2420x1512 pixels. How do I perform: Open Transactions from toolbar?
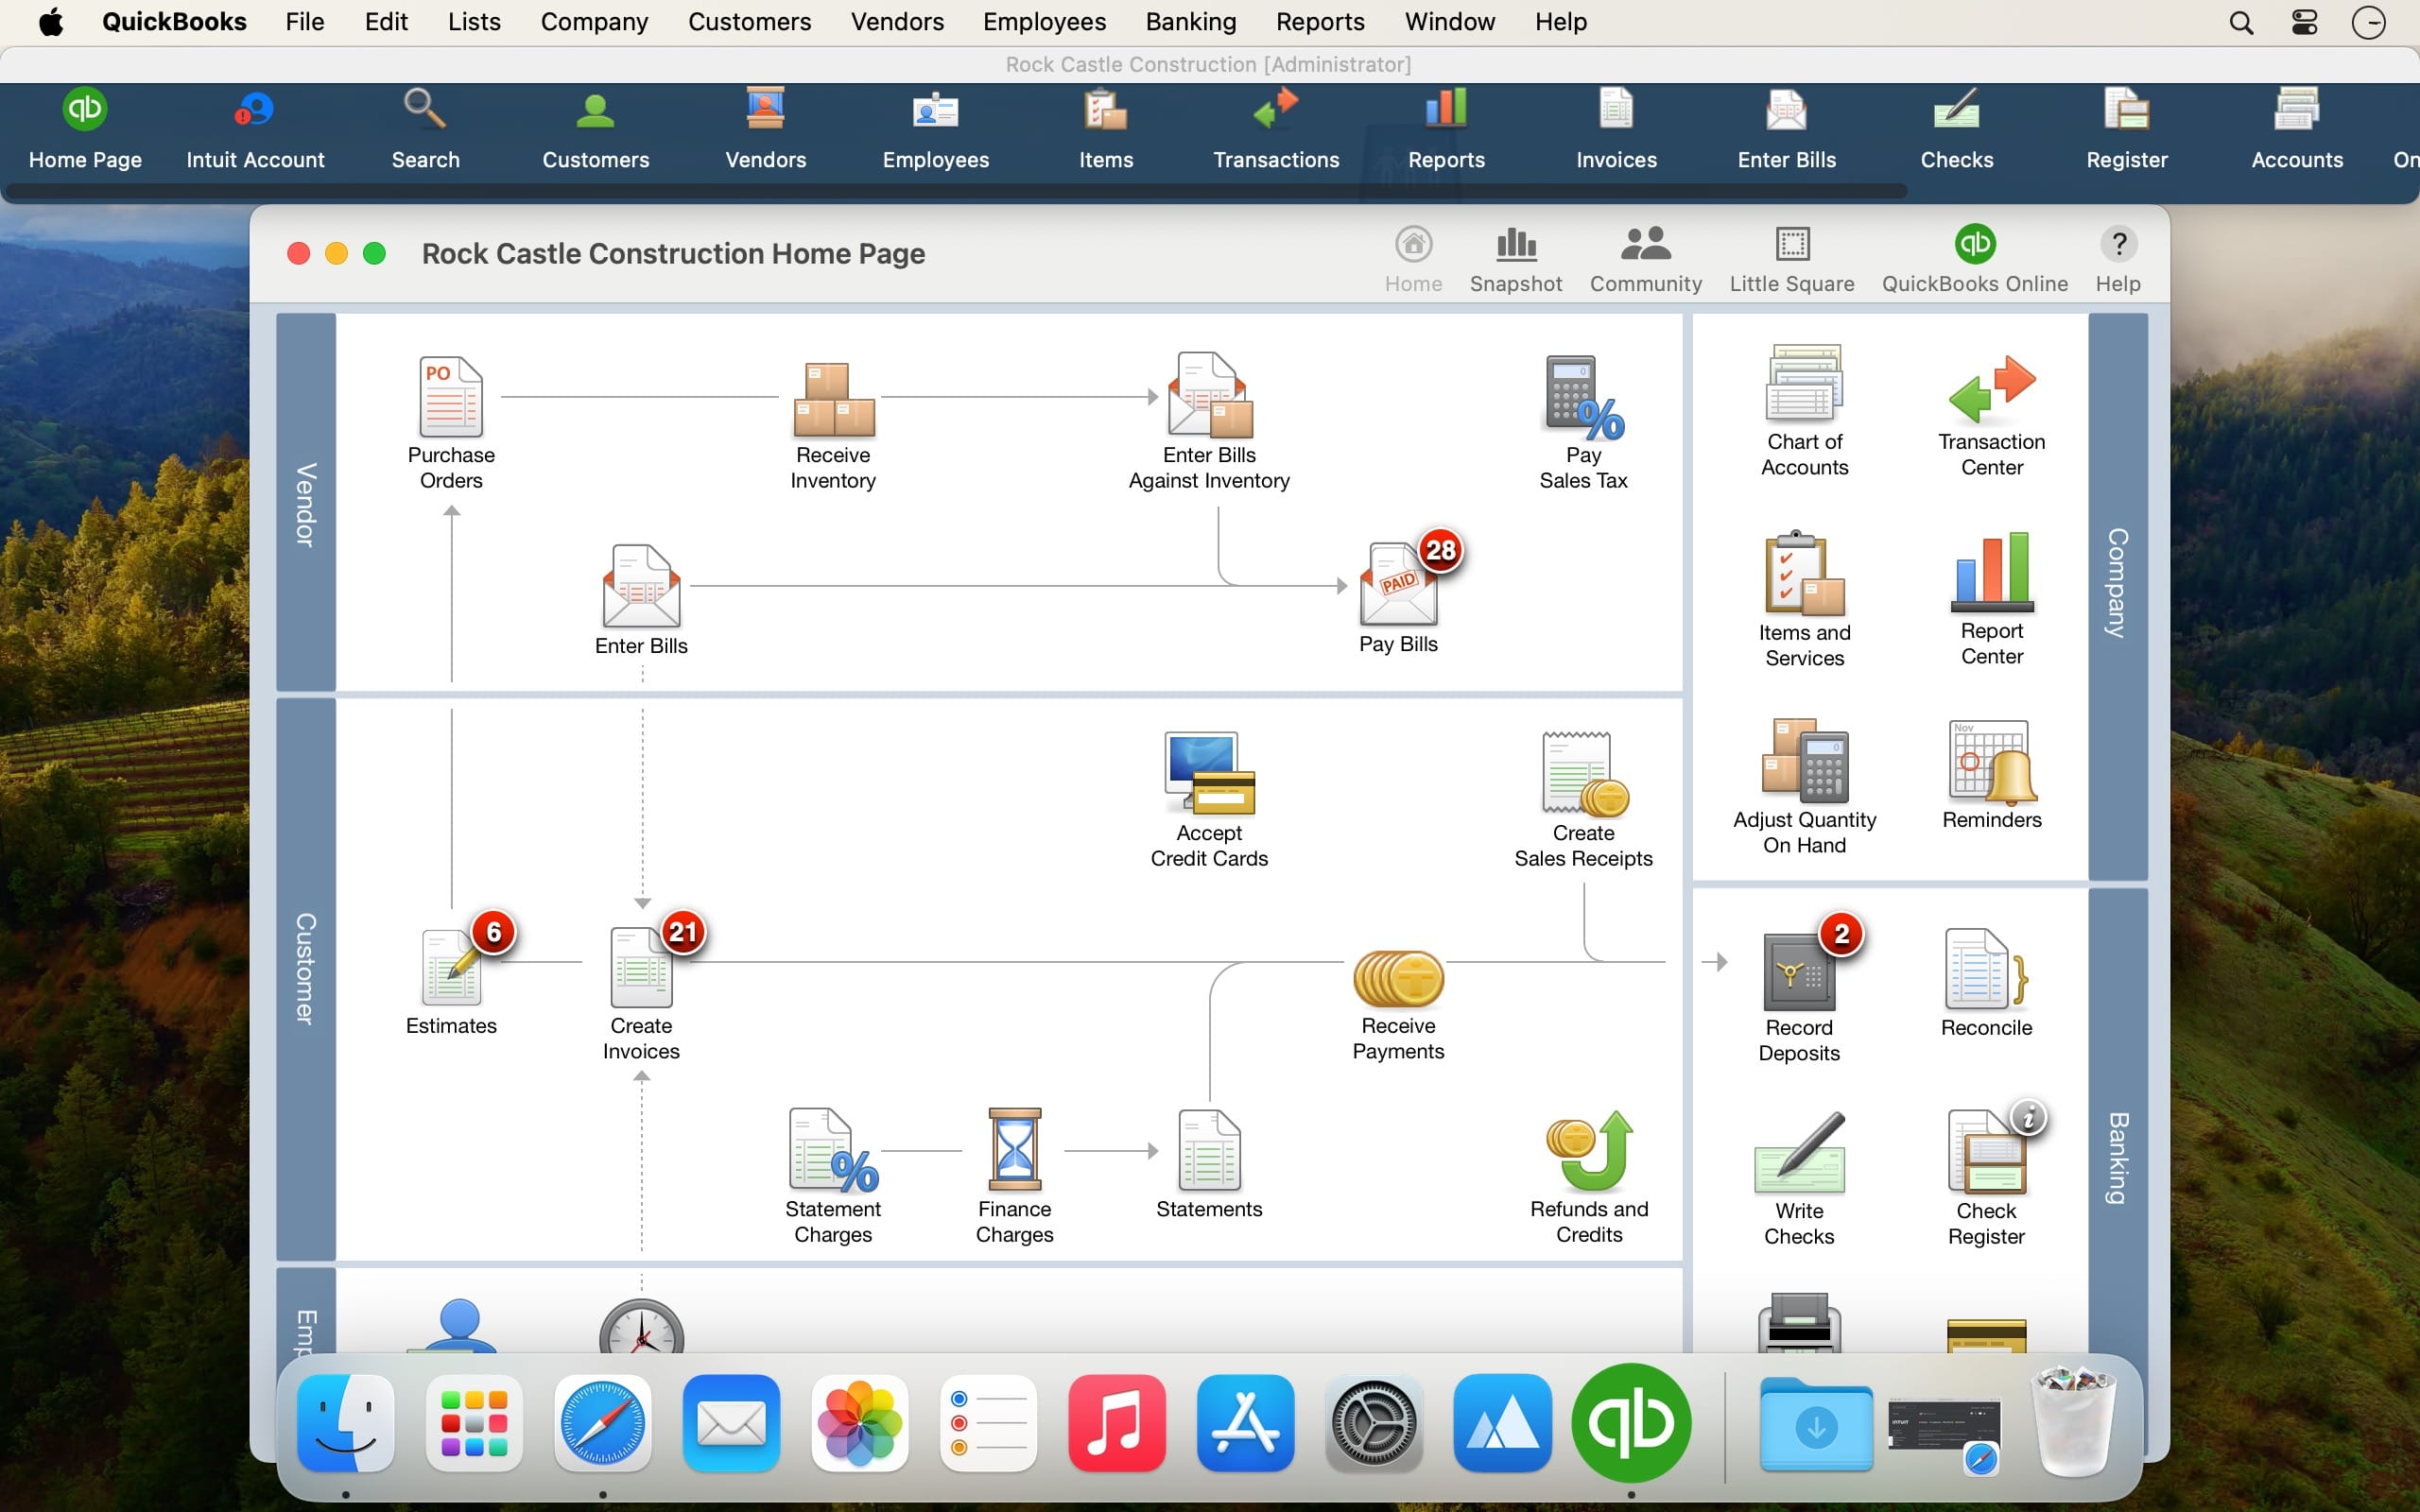click(1276, 130)
